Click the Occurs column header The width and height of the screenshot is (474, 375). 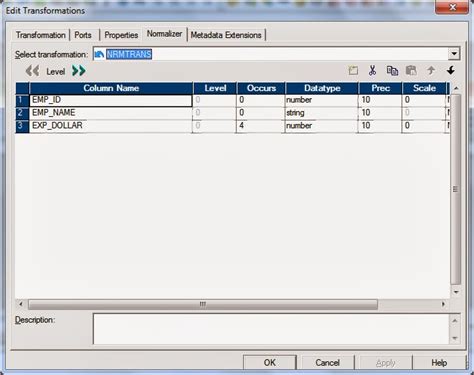pyautogui.click(x=261, y=88)
